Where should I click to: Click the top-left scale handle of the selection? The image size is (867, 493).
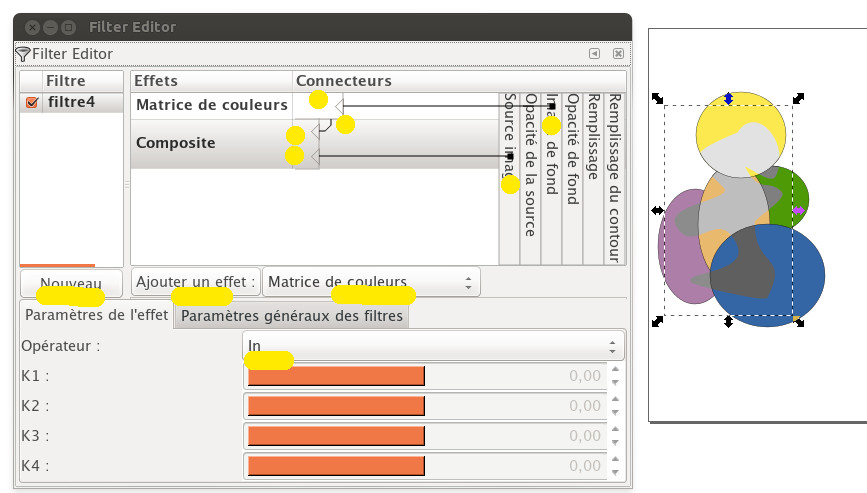click(658, 97)
